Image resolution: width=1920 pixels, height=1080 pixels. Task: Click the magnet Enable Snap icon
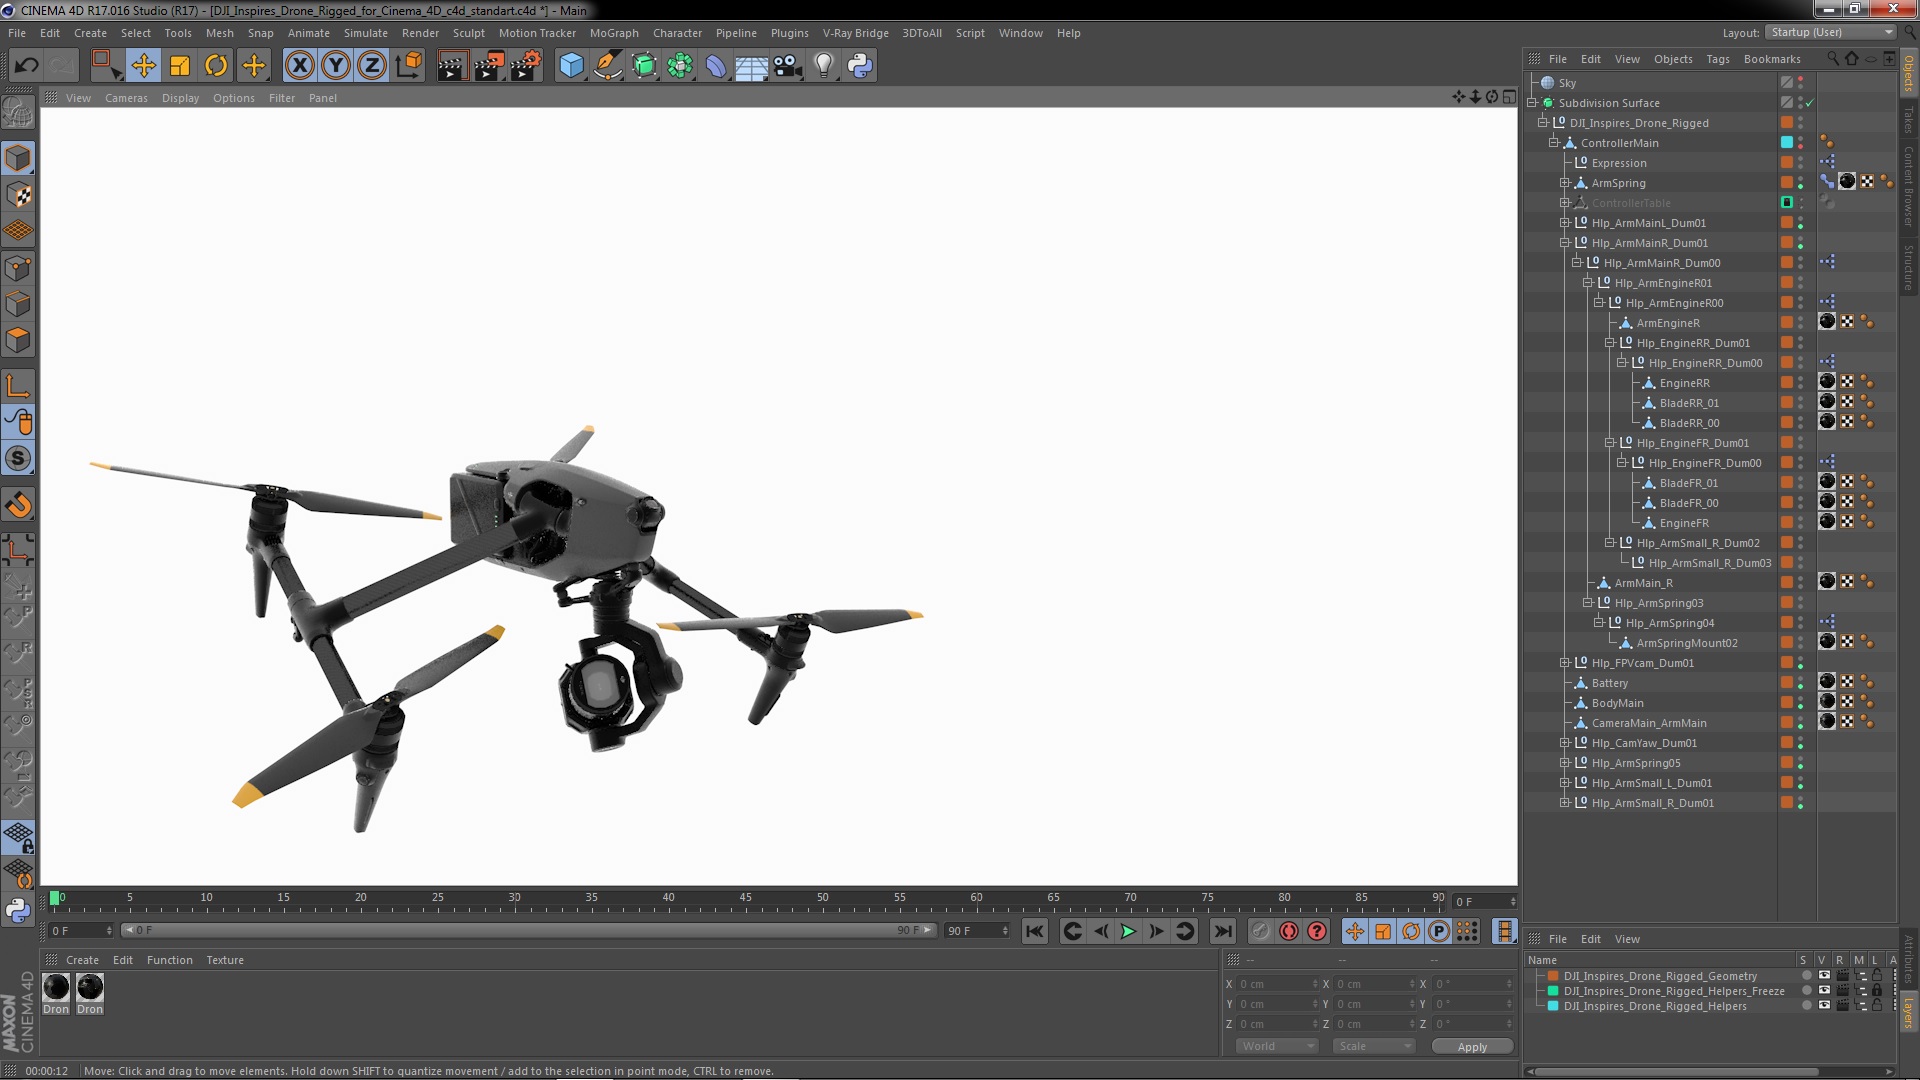coord(18,505)
